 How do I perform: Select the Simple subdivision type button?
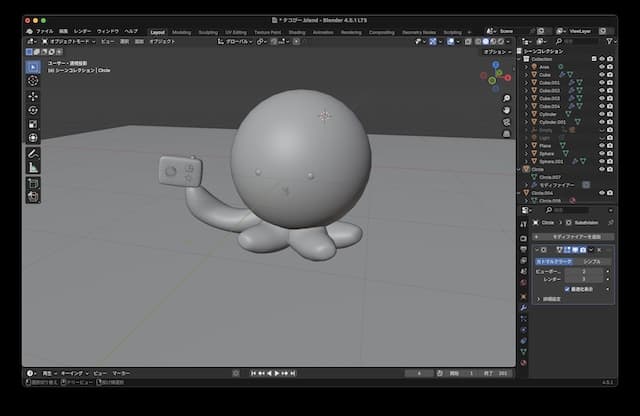coord(592,261)
